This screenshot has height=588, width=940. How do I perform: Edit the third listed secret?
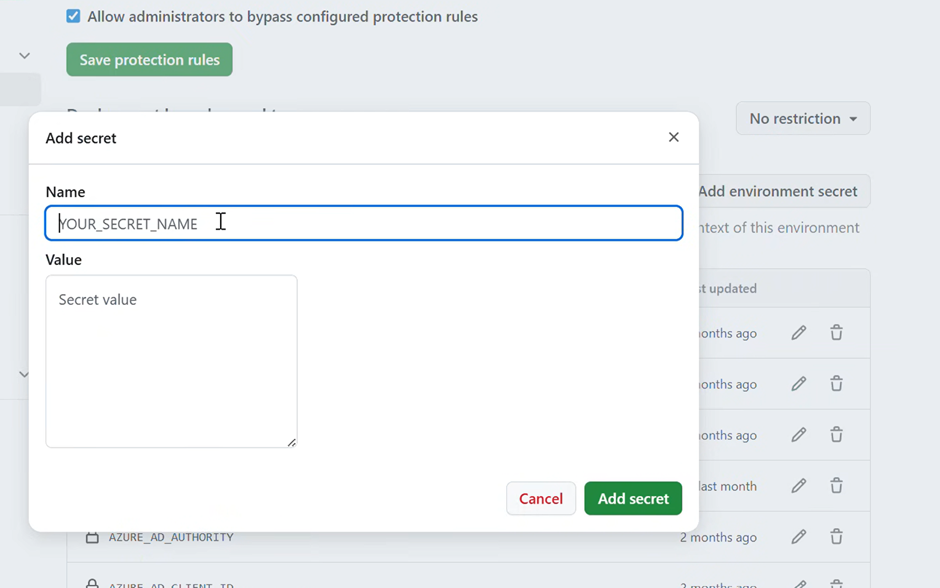pos(799,435)
